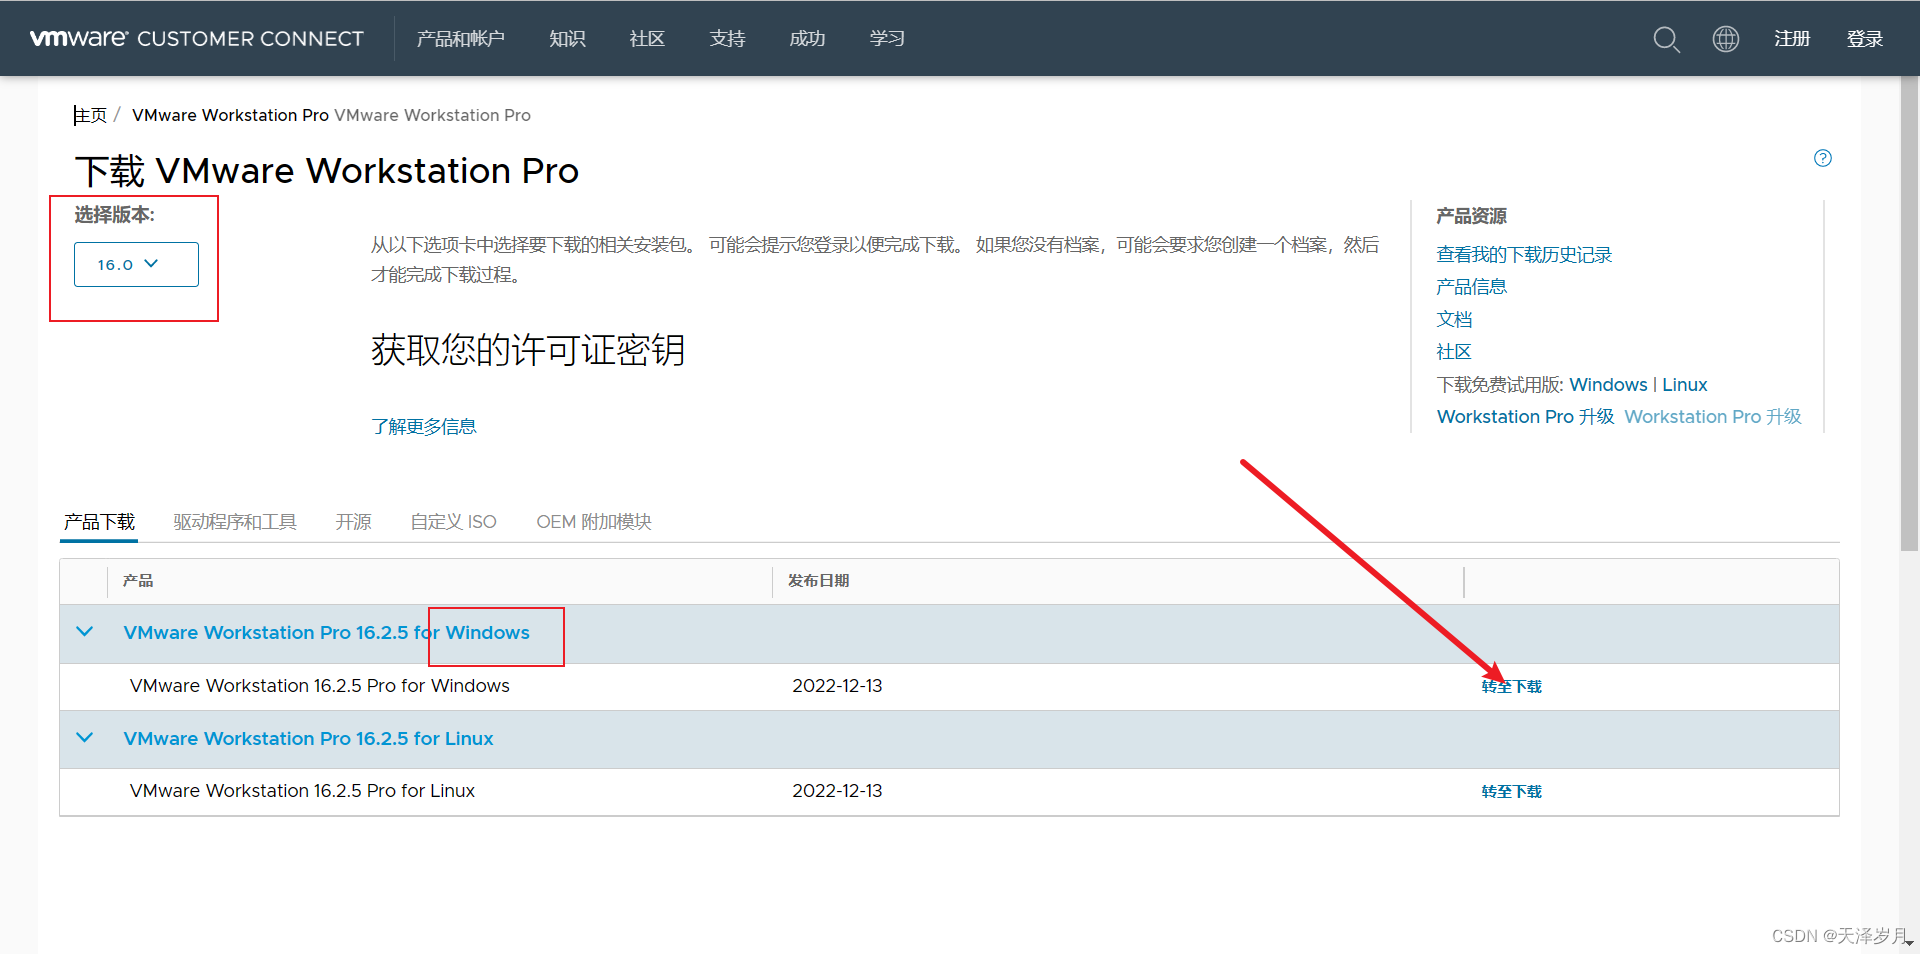Click the VMware Workstation Pro breadcrumb link
Viewport: 1920px width, 954px height.
(x=230, y=115)
